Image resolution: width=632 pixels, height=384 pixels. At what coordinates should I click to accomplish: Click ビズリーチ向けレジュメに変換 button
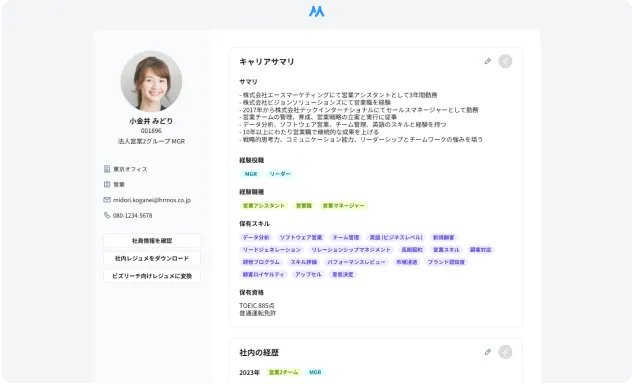pyautogui.click(x=152, y=276)
